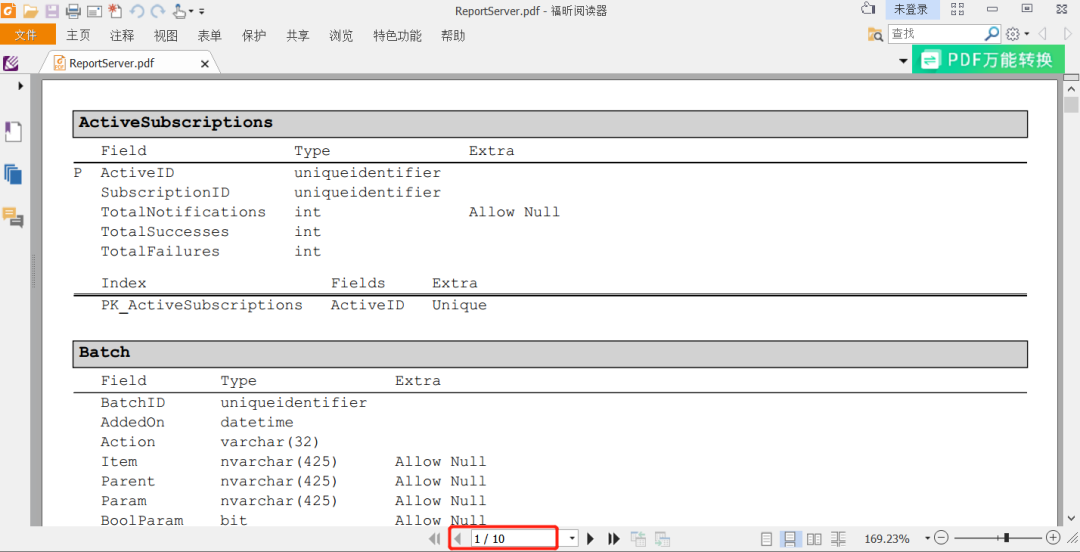Undo the last action

136,11
